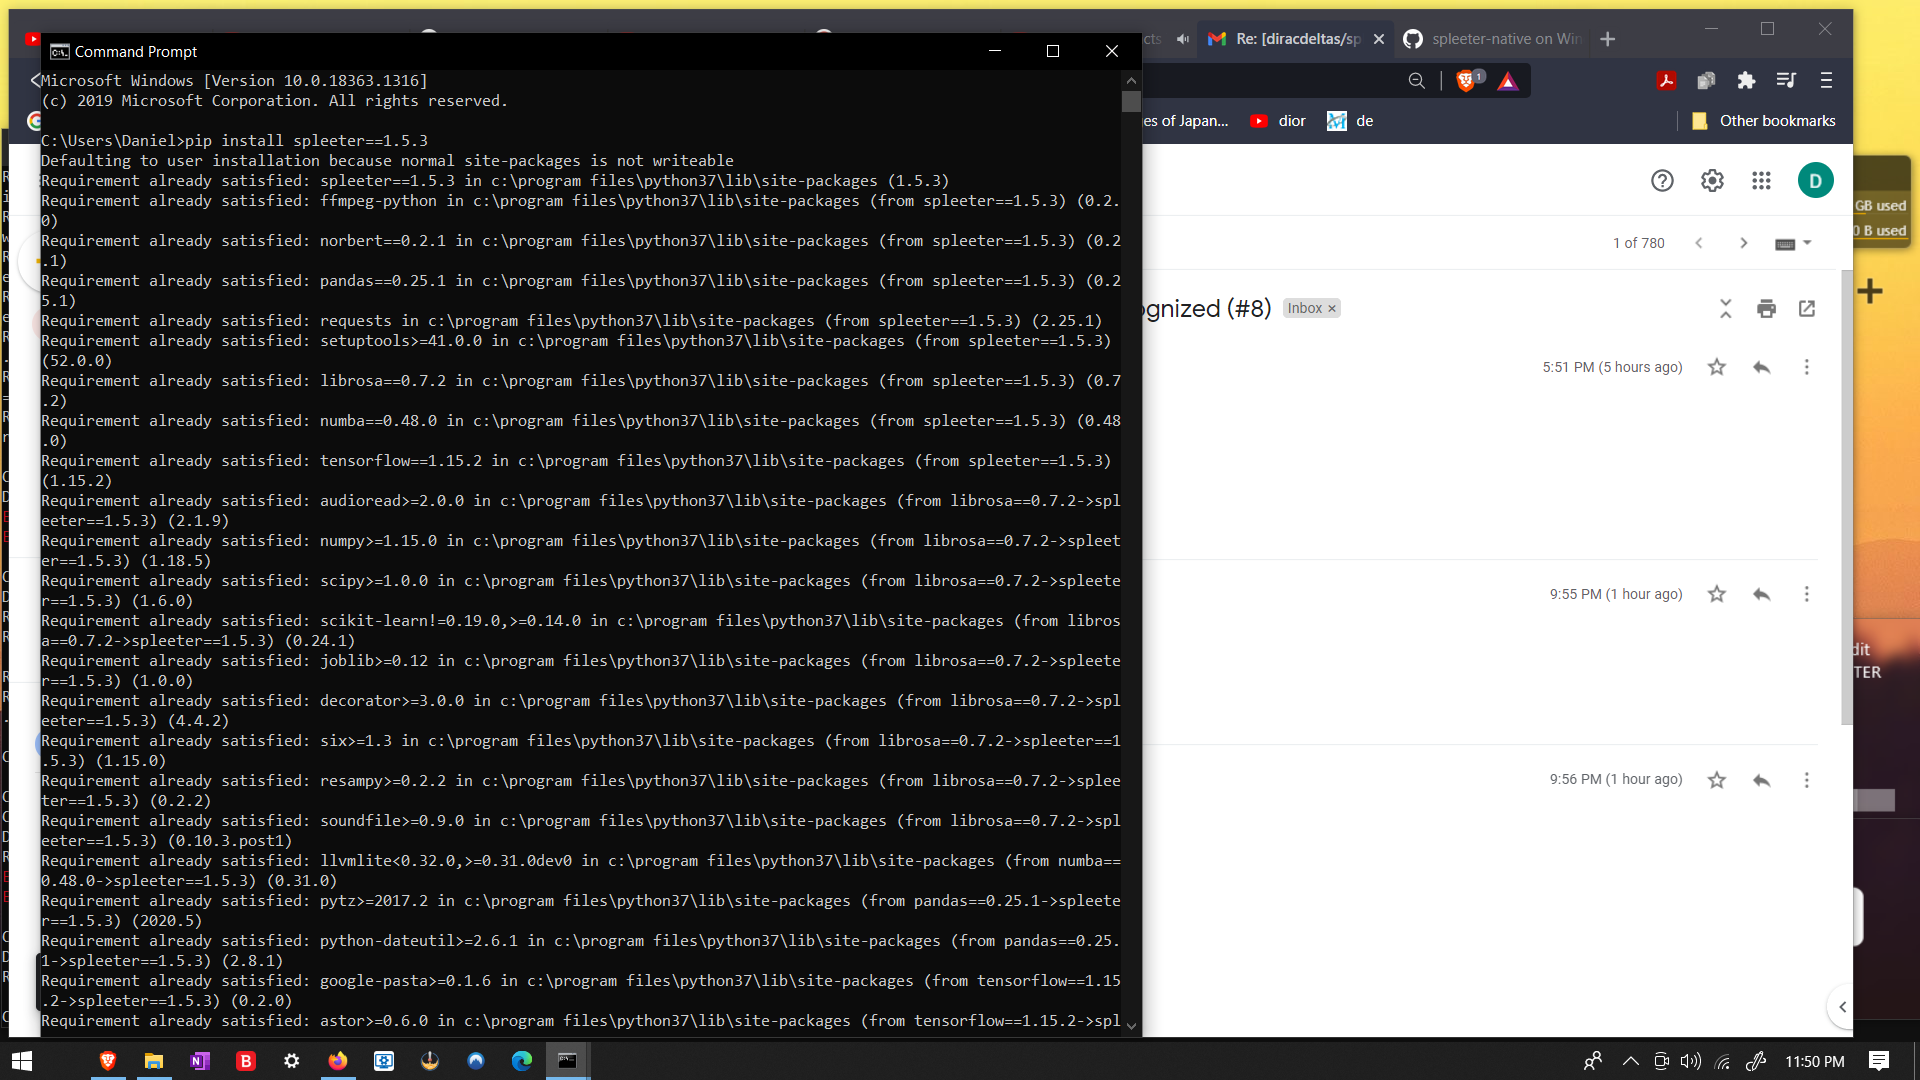Open the Google apps grid
This screenshot has width=1920, height=1080.
pos(1762,181)
